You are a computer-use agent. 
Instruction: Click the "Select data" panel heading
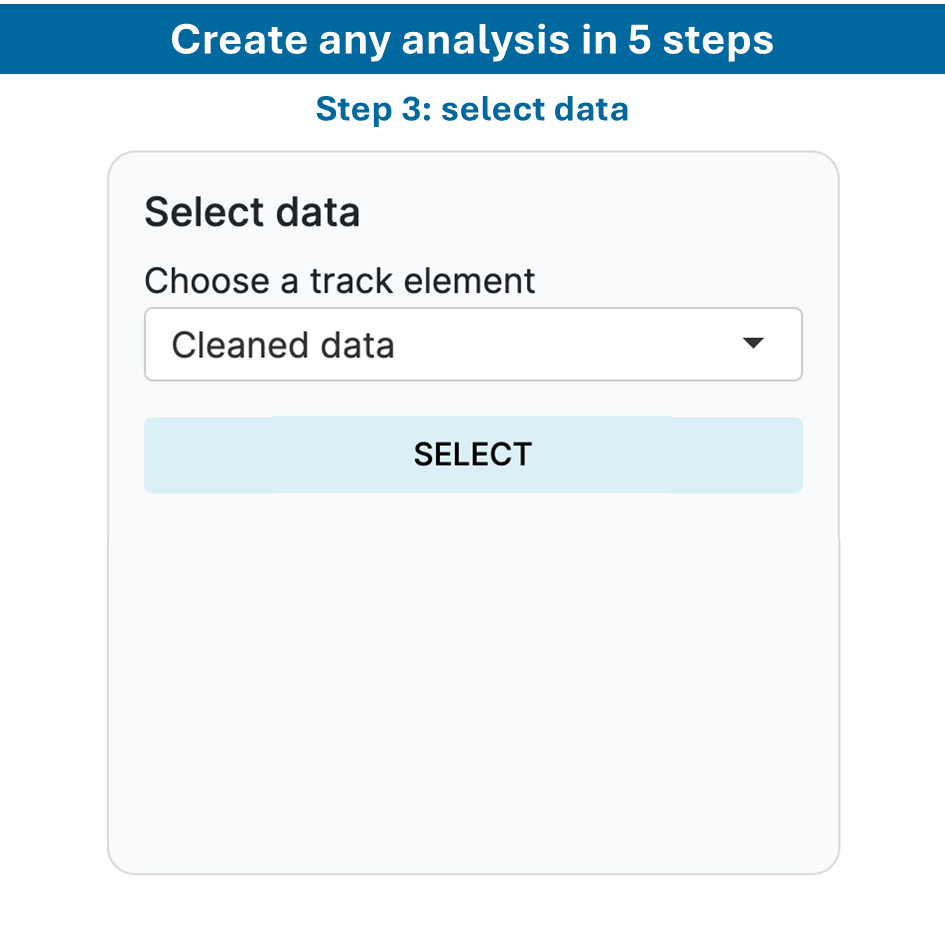coord(252,213)
